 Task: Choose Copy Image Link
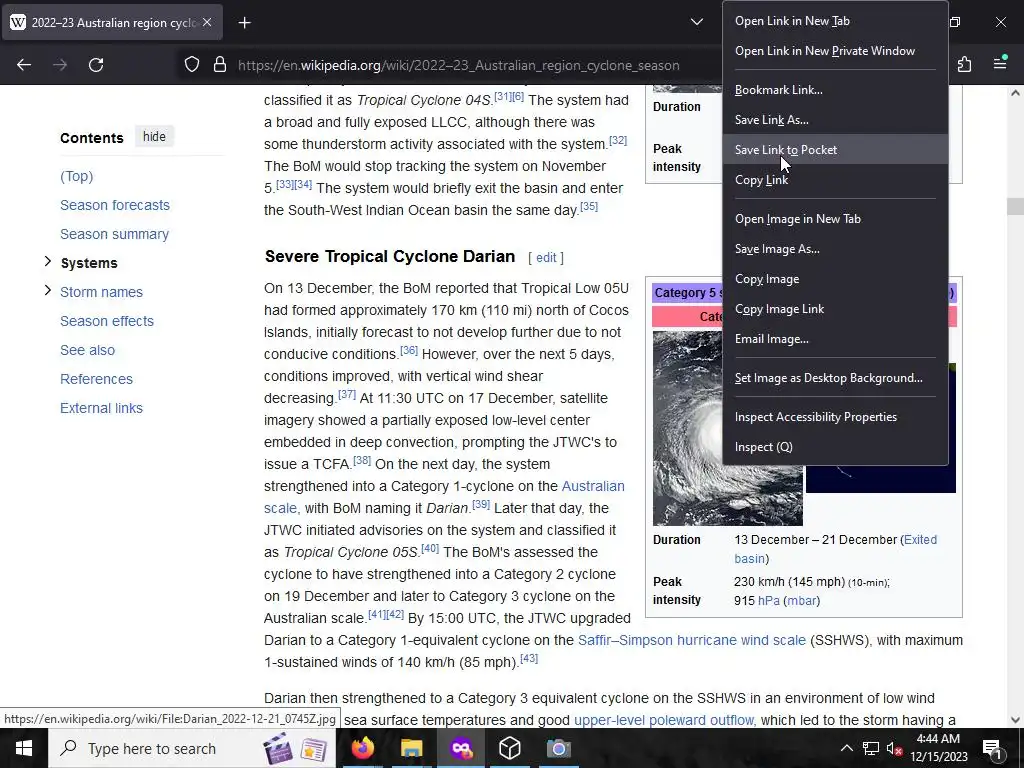[x=835, y=310]
